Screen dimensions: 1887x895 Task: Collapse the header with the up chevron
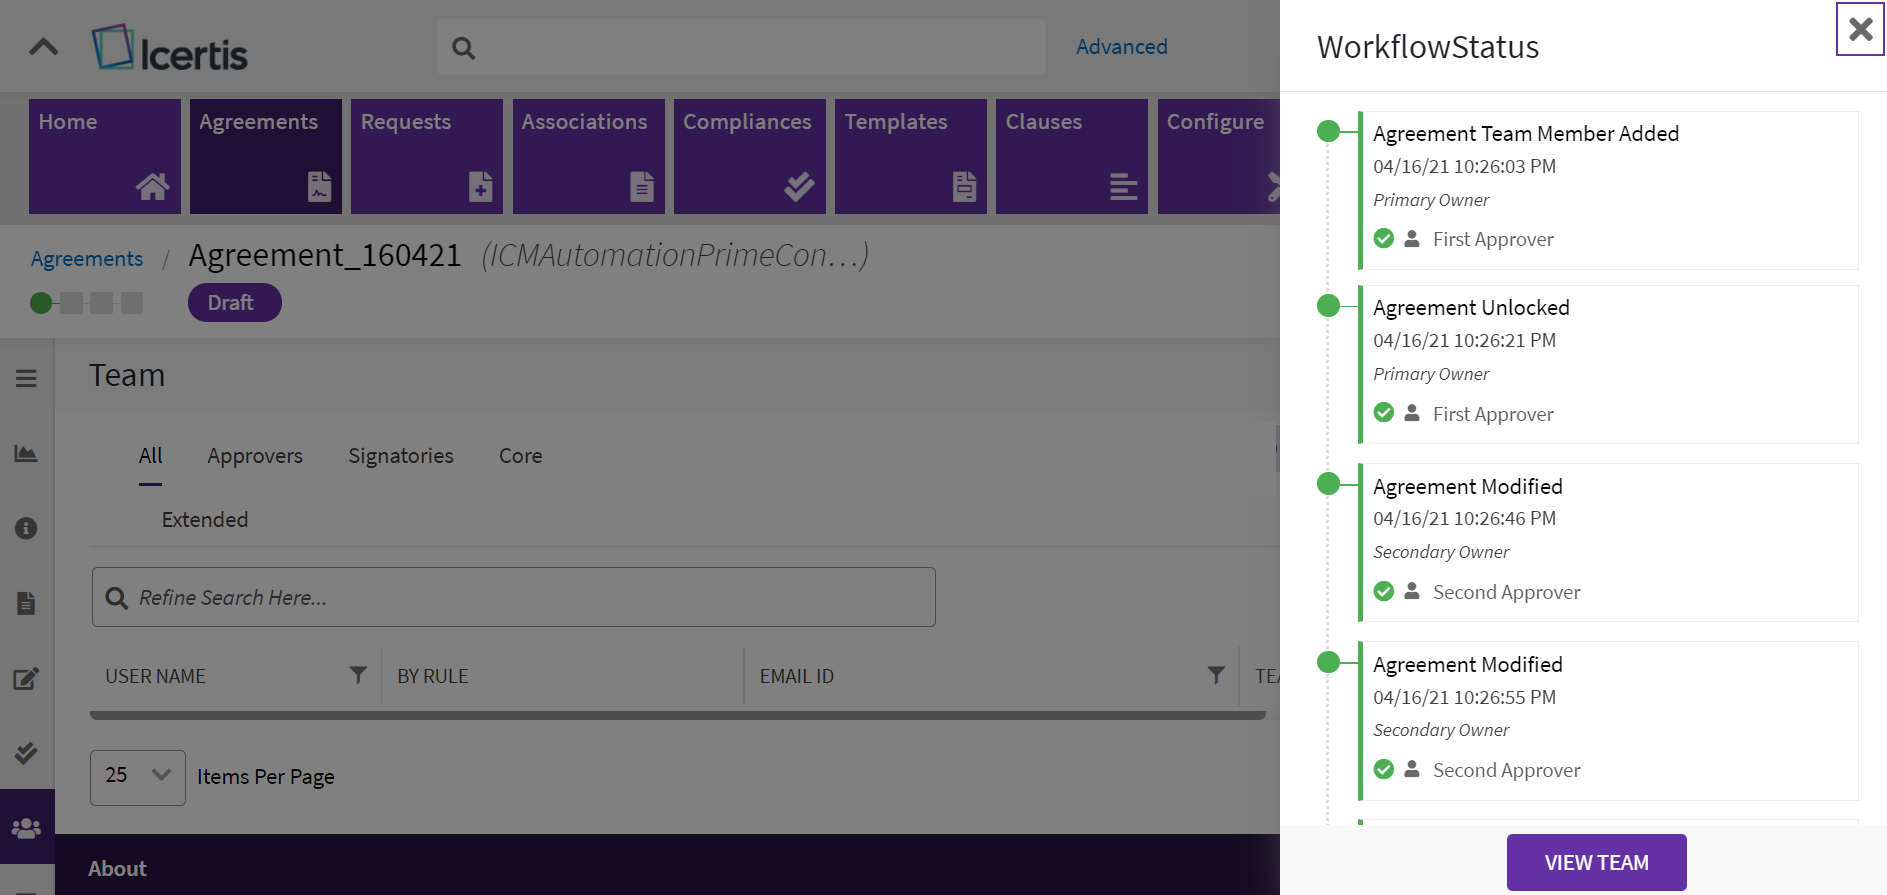[x=44, y=47]
